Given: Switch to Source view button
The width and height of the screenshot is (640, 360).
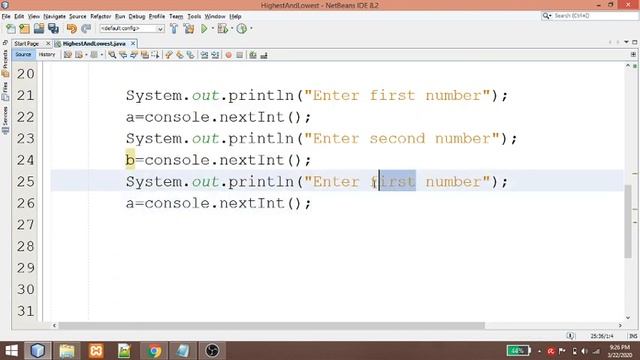Looking at the screenshot, I should coord(23,55).
